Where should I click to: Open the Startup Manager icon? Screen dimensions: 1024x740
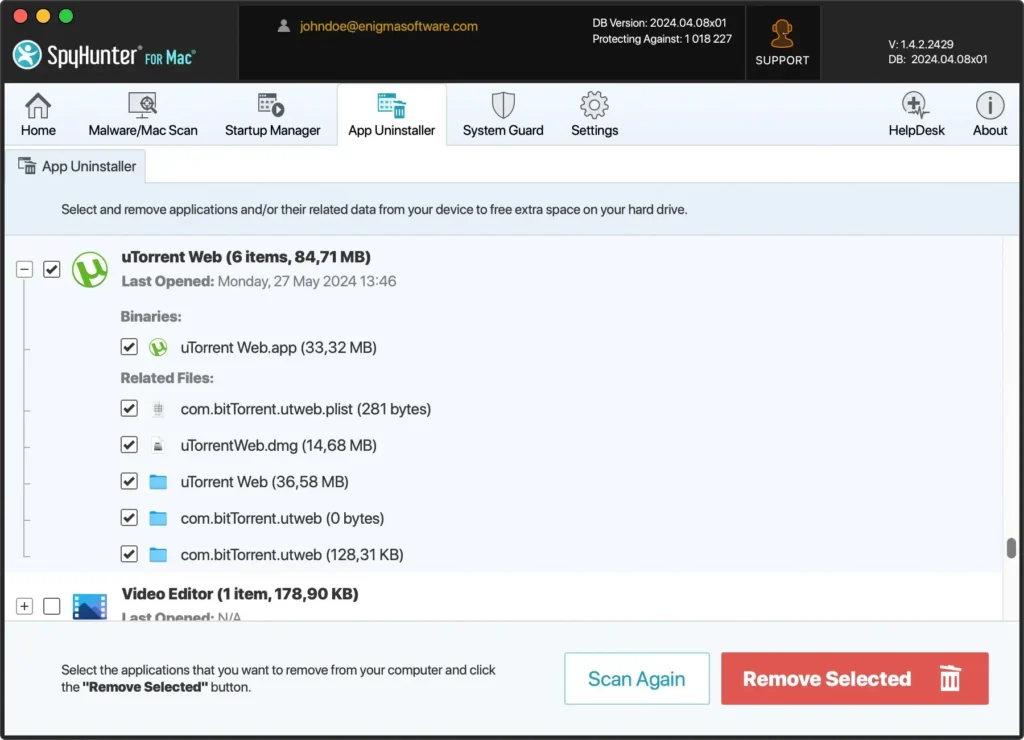click(271, 105)
